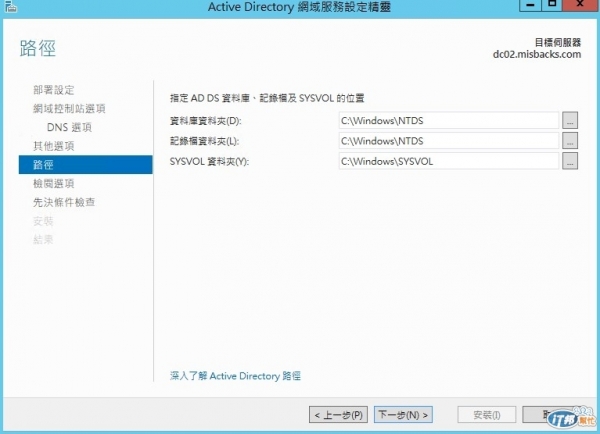Click the SYSVOL 資料夾(Y) path input field
The height and width of the screenshot is (434, 600).
click(x=449, y=161)
